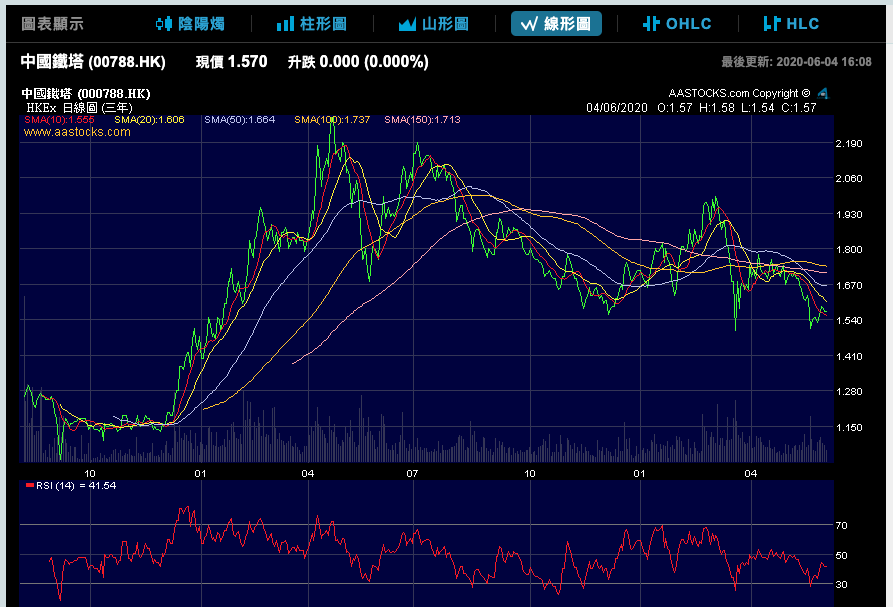Click the line chart icon beside 線形圖
Image resolution: width=893 pixels, height=607 pixels.
[x=529, y=24]
